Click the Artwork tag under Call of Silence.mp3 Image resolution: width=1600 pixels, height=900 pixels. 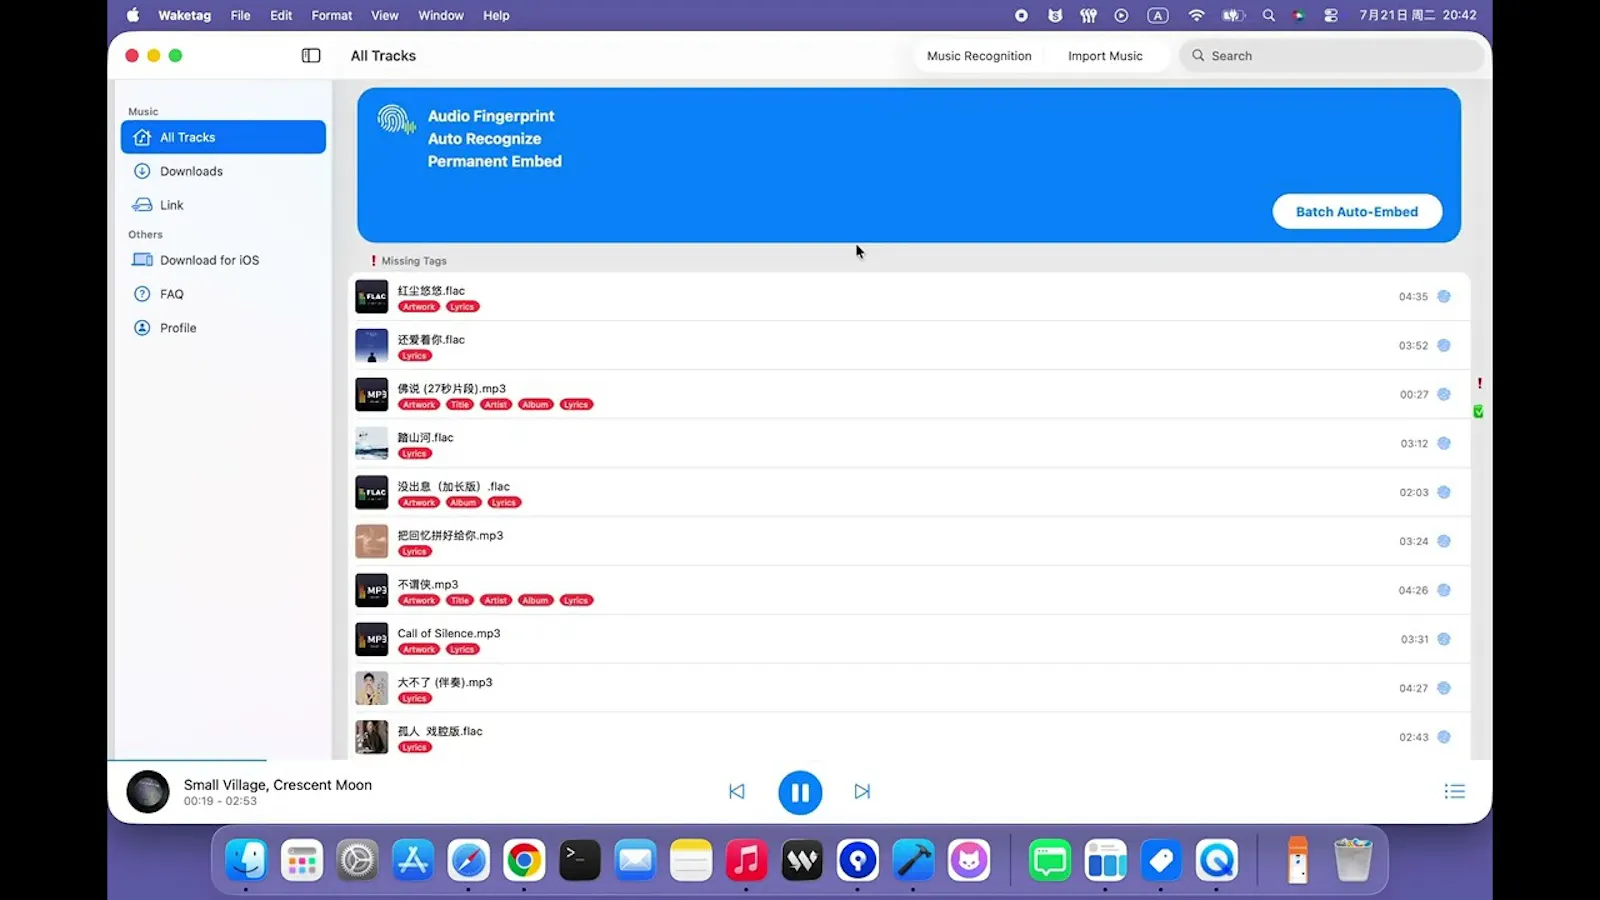[x=419, y=650]
